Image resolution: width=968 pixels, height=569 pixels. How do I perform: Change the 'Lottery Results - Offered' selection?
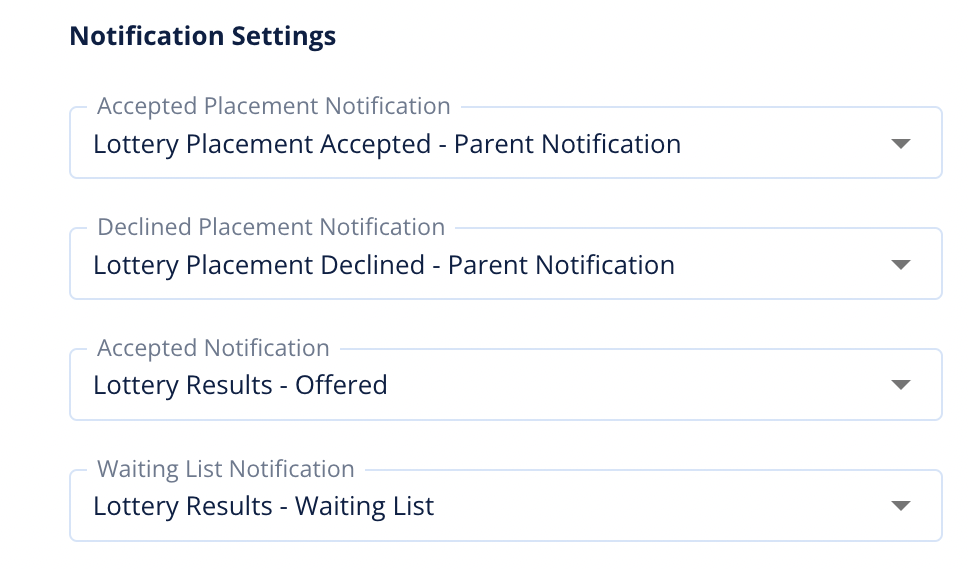[x=240, y=385]
